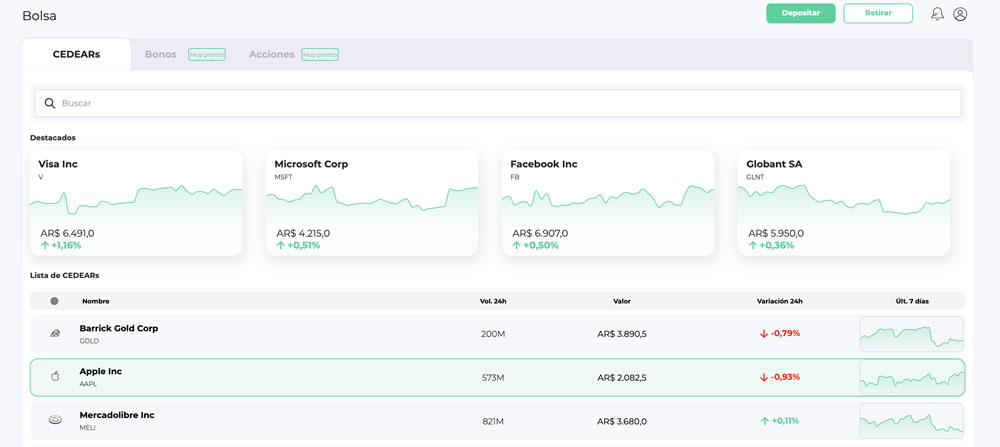Click the Muy pronto badge next to Acciones
The width and height of the screenshot is (1000, 447).
[320, 55]
